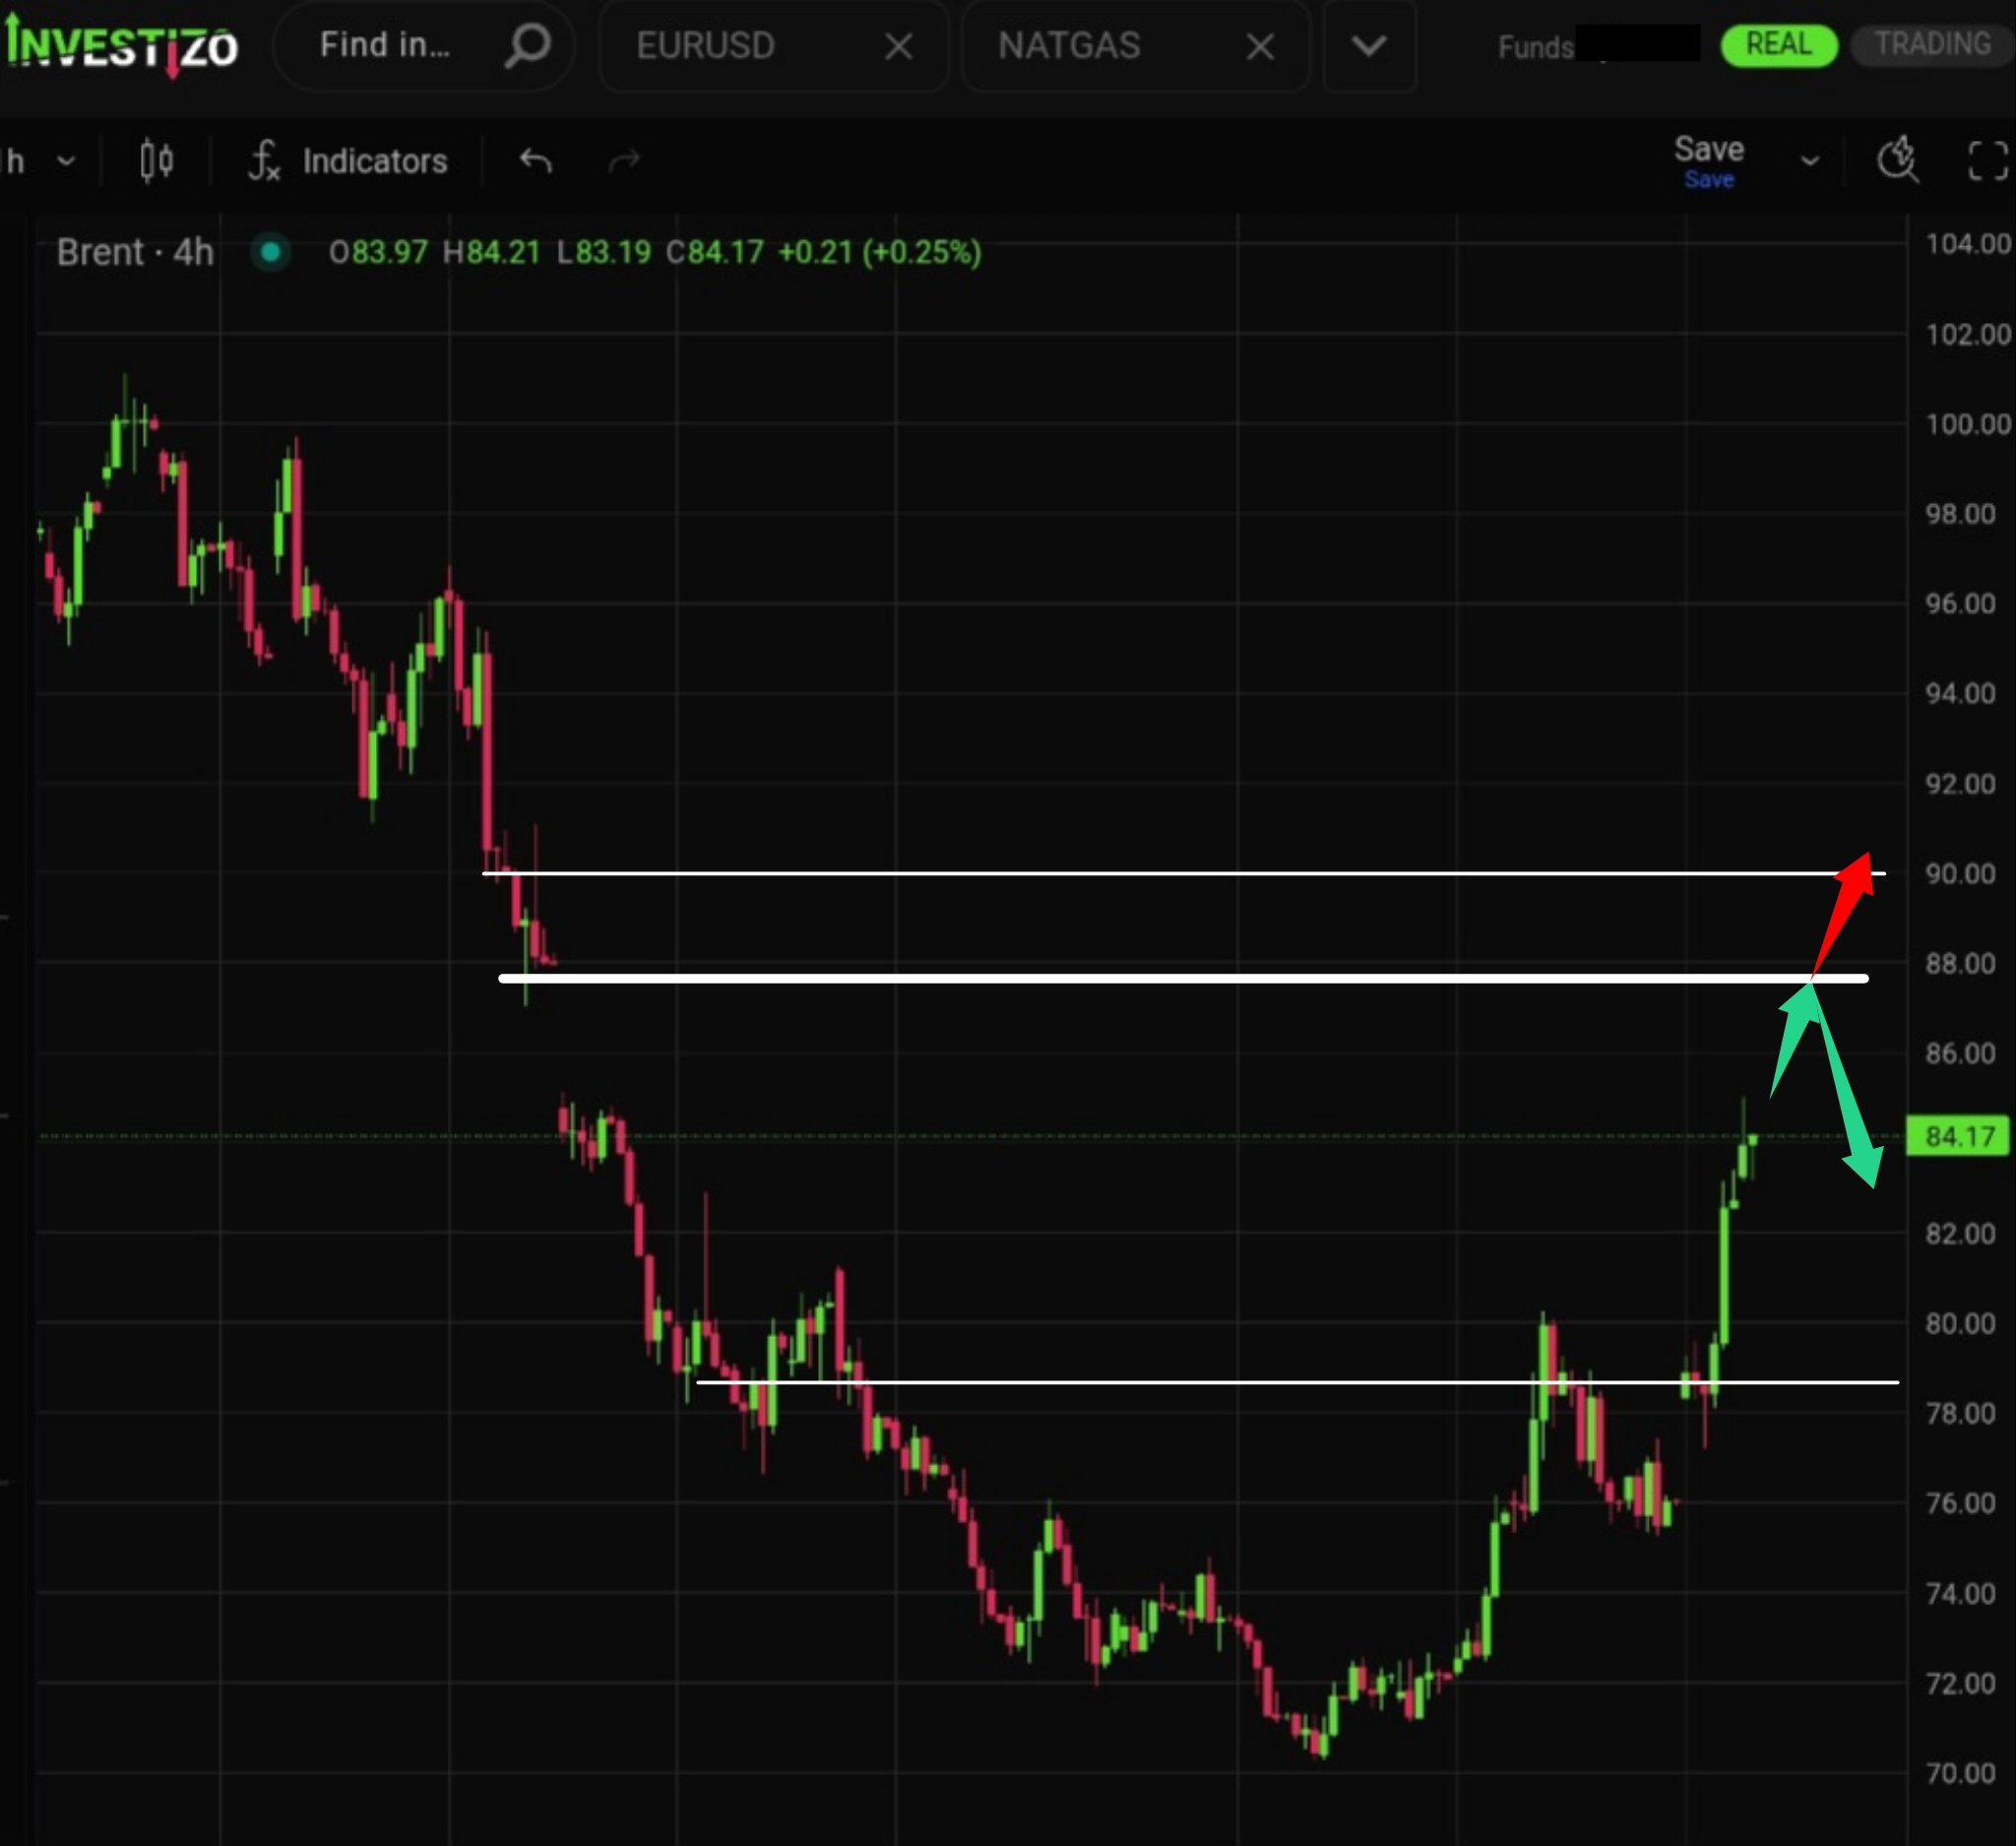Viewport: 2016px width, 1846px height.
Task: Click the 88.00 price axis label
Action: 1960,964
